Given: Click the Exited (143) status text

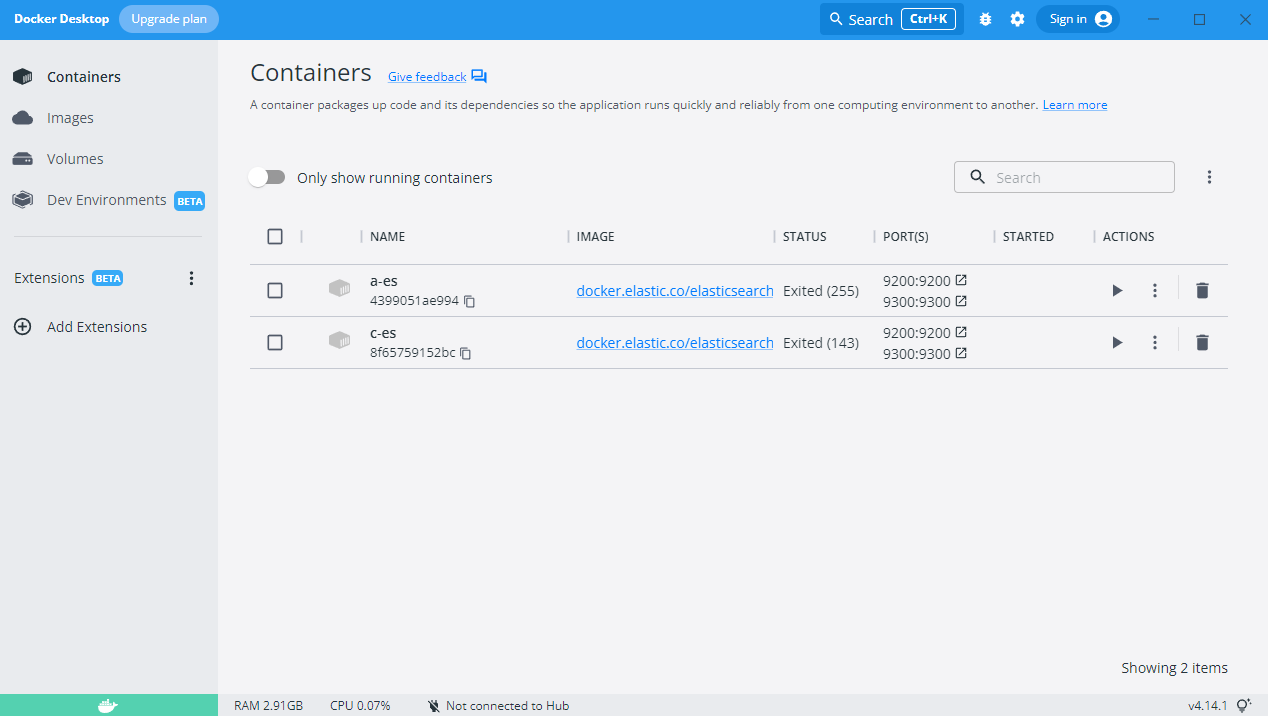Looking at the screenshot, I should (x=821, y=343).
